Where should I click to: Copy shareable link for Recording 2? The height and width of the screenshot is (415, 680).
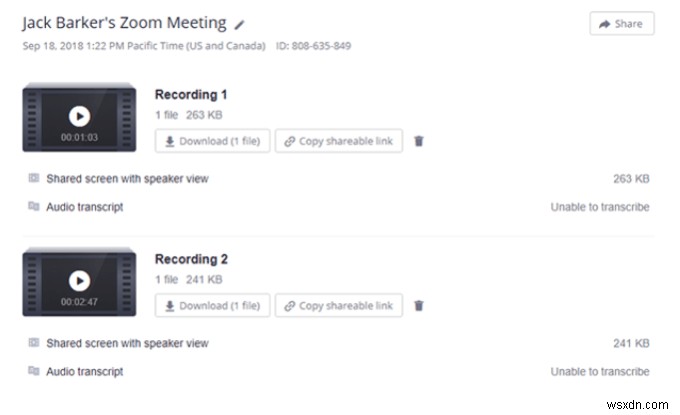(x=338, y=306)
